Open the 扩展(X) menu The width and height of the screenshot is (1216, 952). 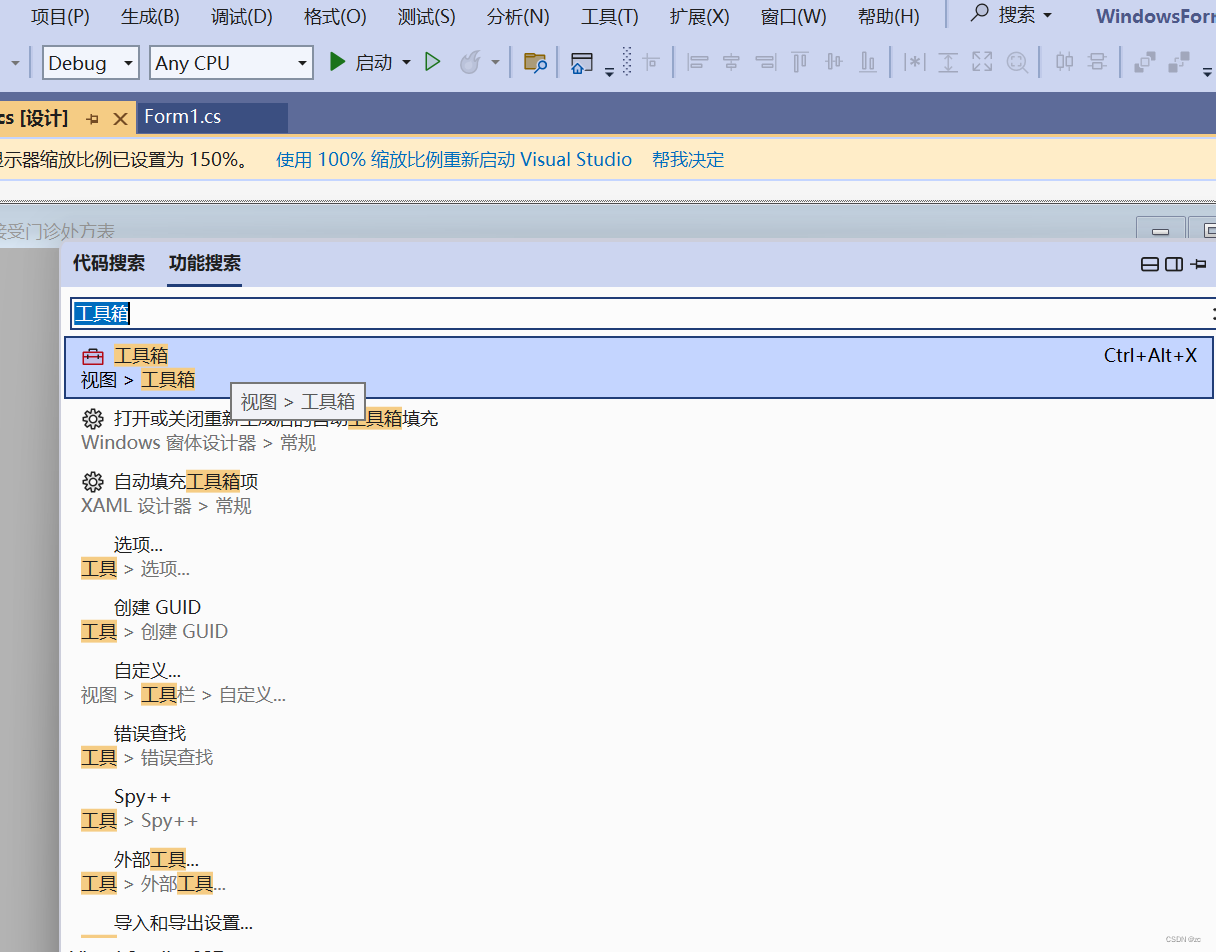(700, 16)
